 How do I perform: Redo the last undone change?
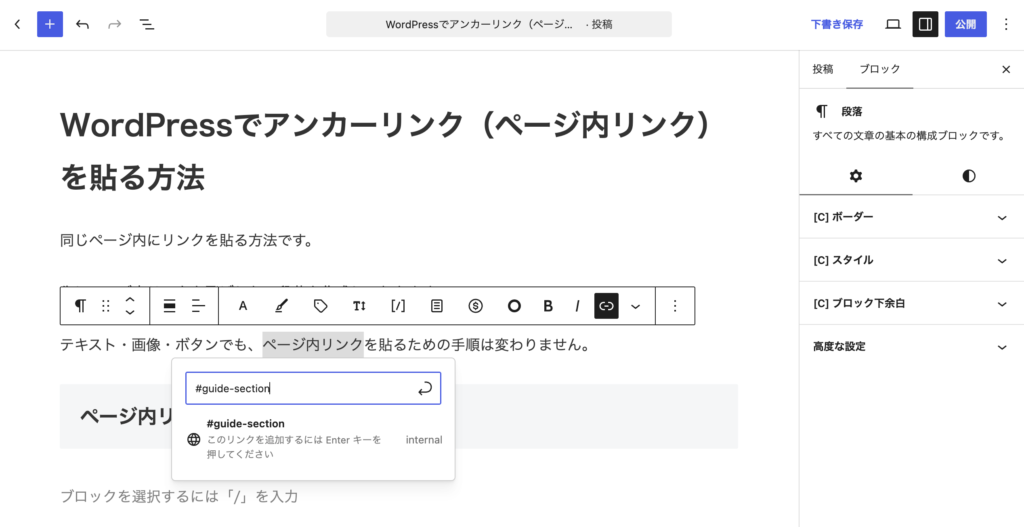tap(114, 24)
